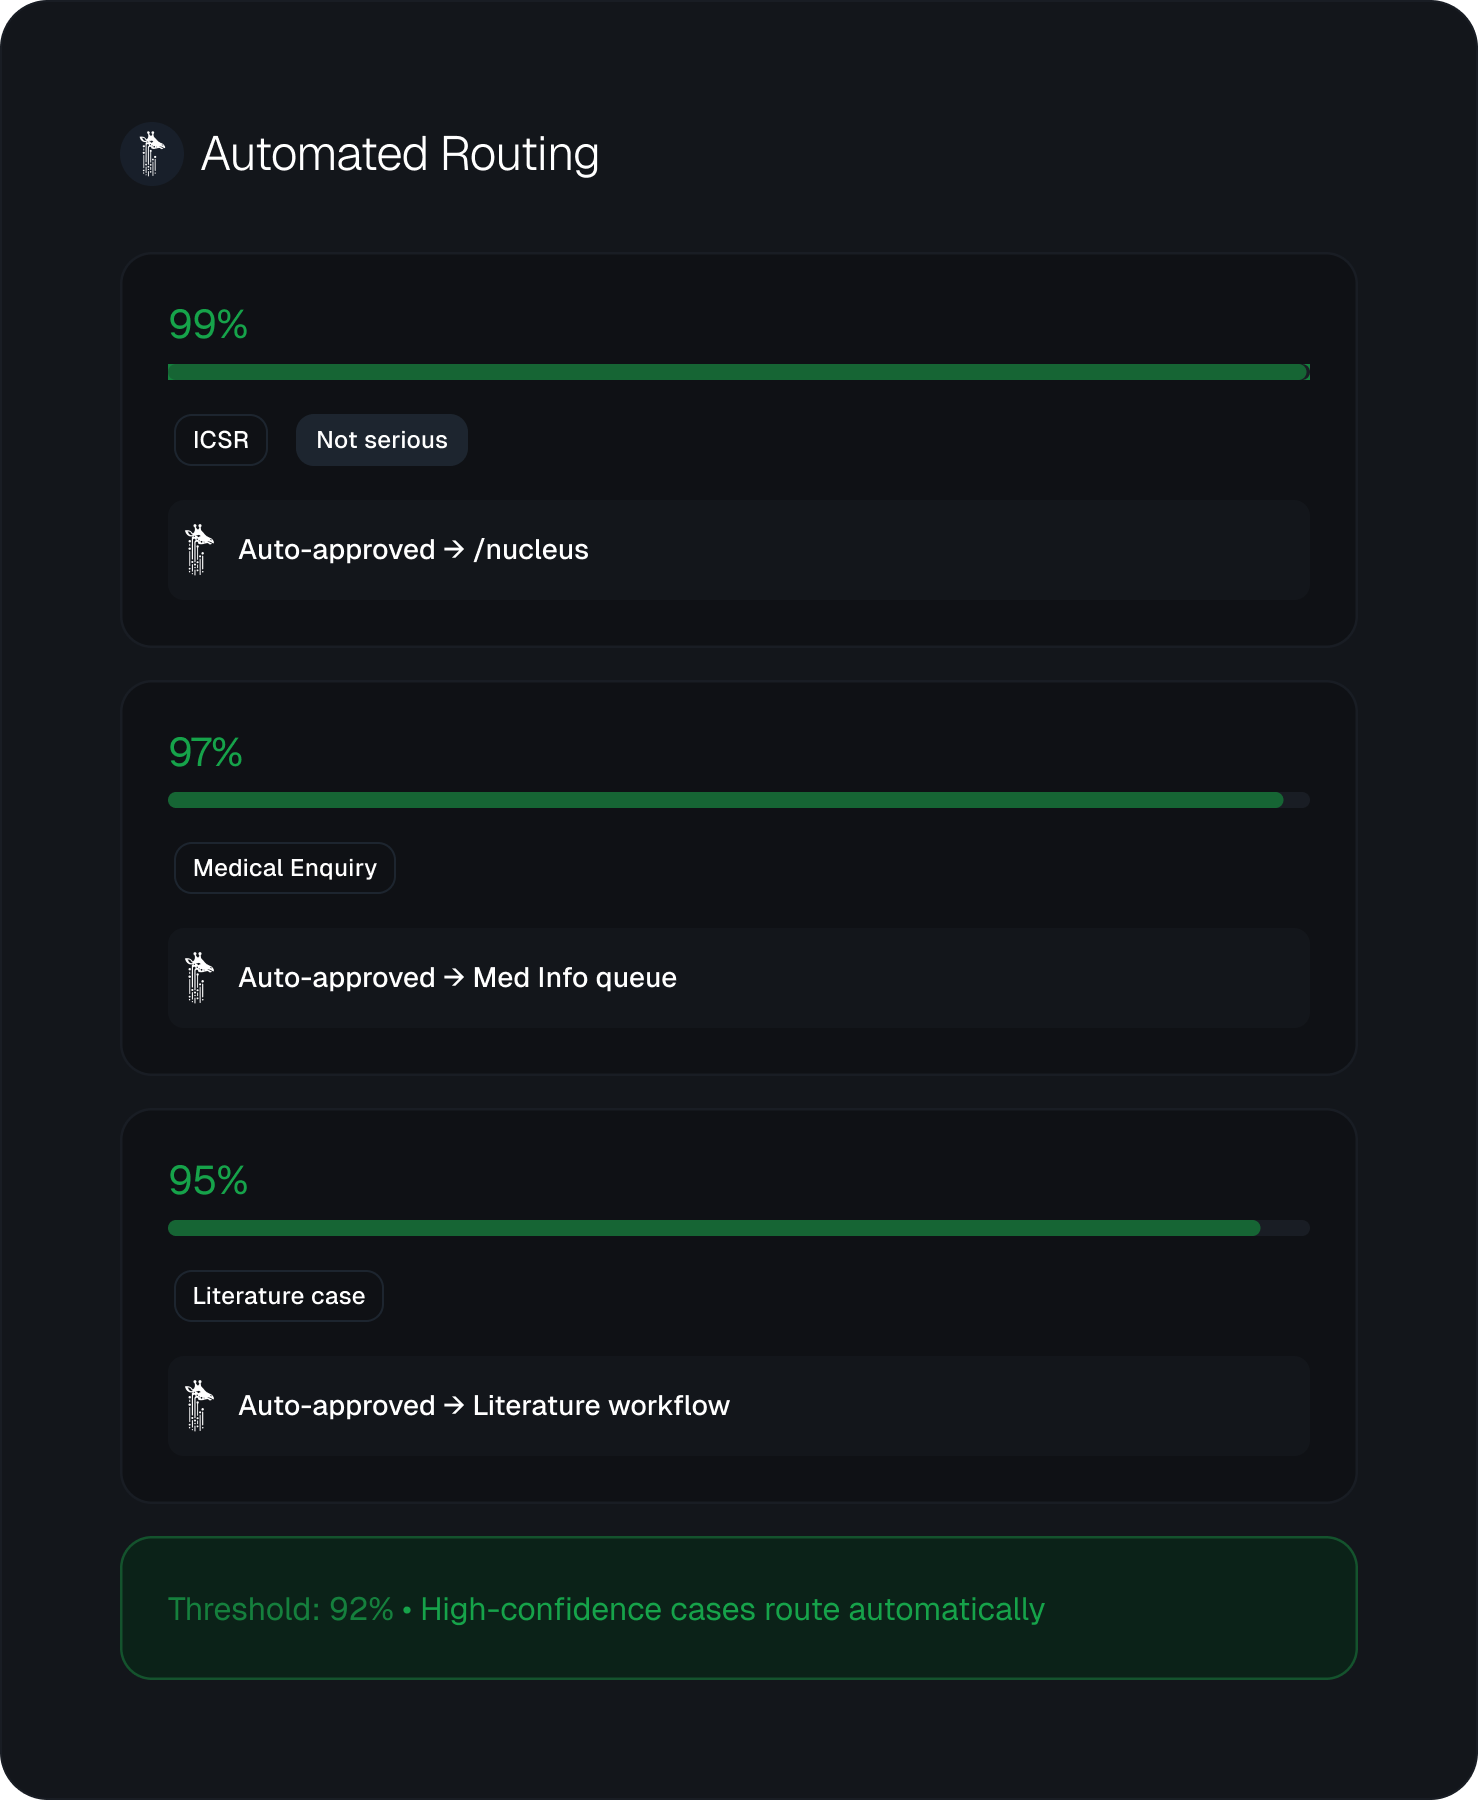Click the Automated Routing title
The width and height of the screenshot is (1478, 1800).
coord(400,155)
